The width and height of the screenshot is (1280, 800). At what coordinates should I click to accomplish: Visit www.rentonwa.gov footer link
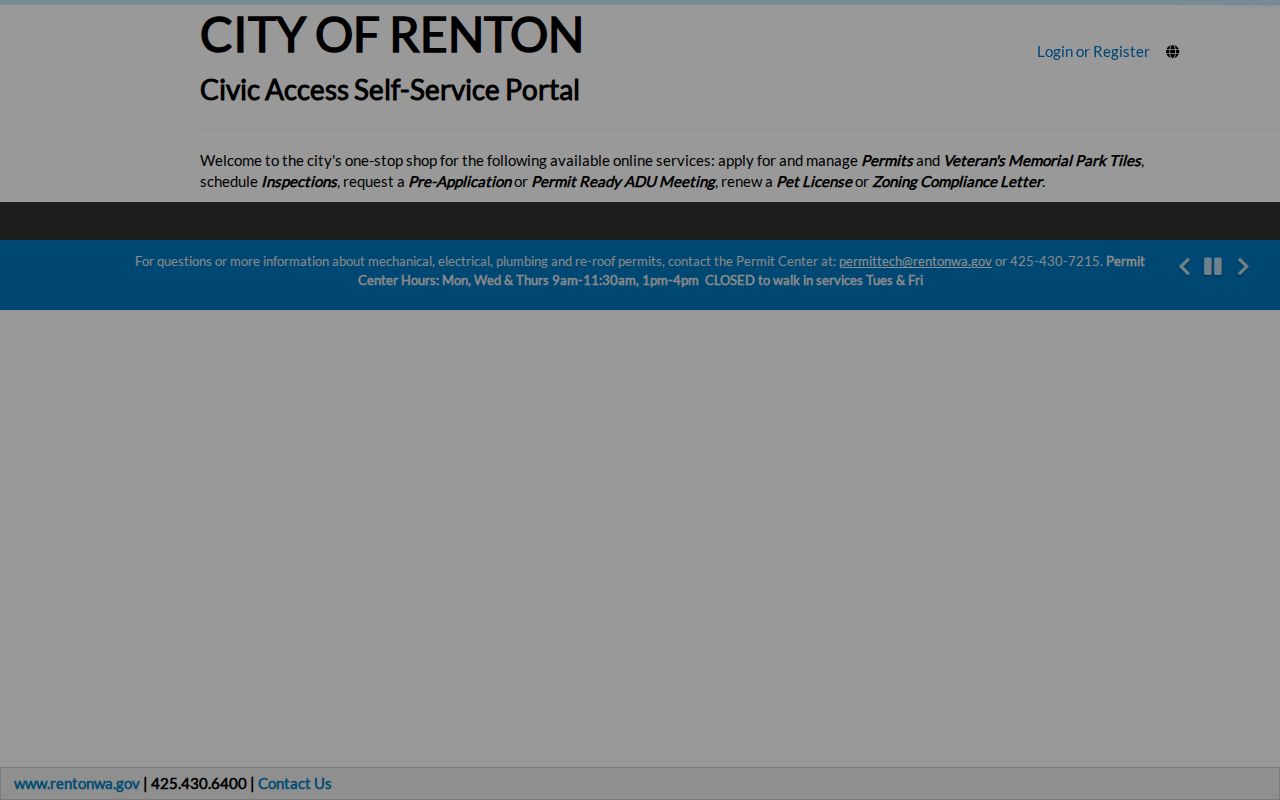(77, 784)
